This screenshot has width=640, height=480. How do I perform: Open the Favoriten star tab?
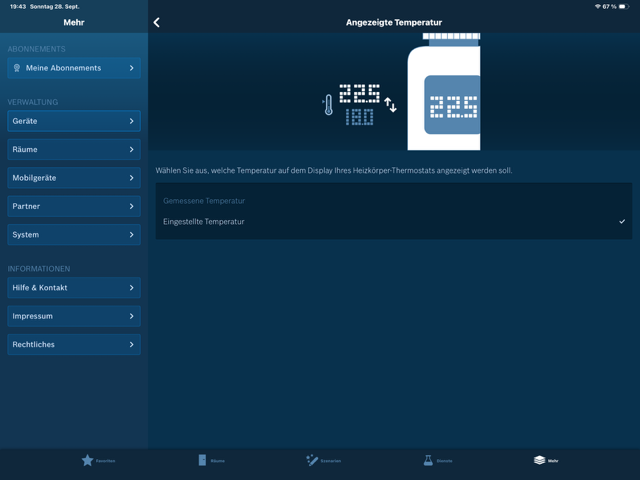coord(88,460)
